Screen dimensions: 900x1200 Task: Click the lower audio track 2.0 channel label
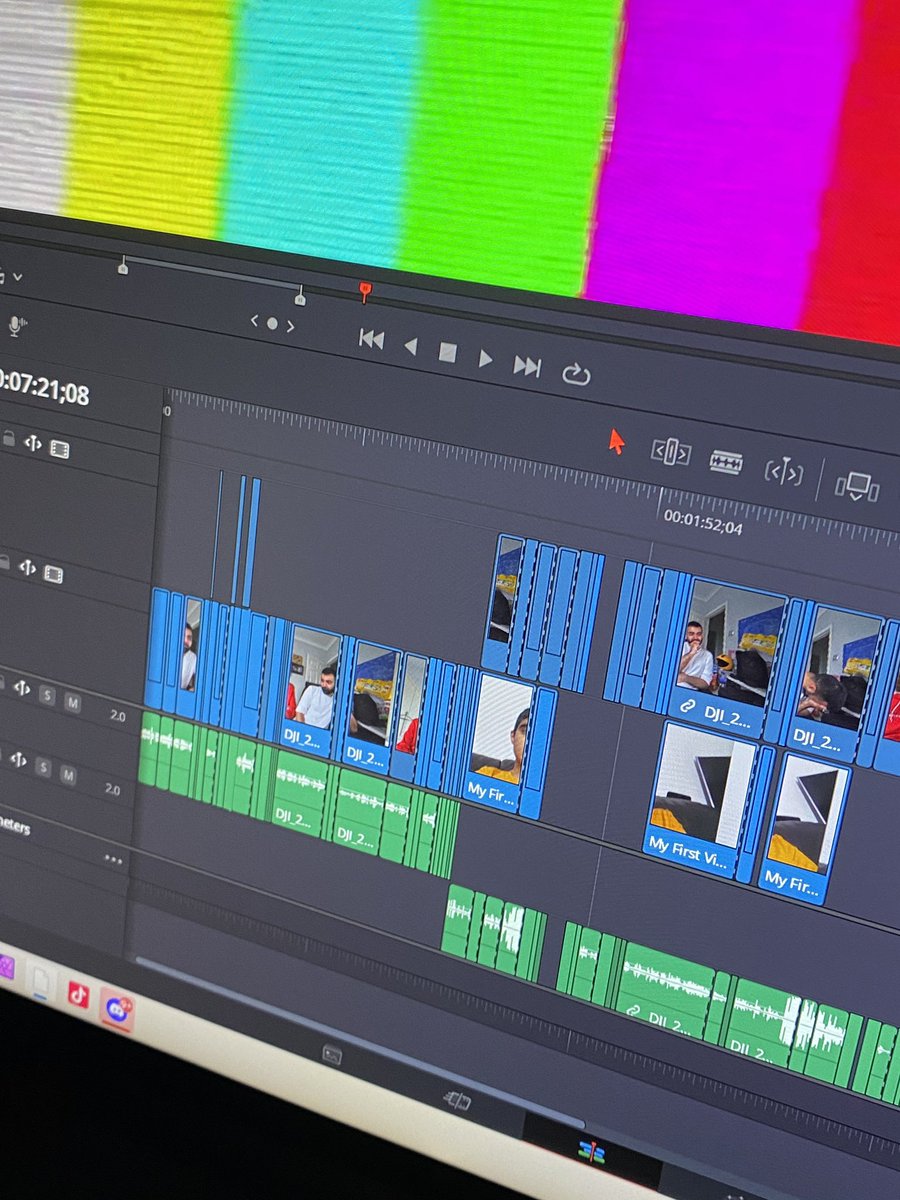(112, 790)
